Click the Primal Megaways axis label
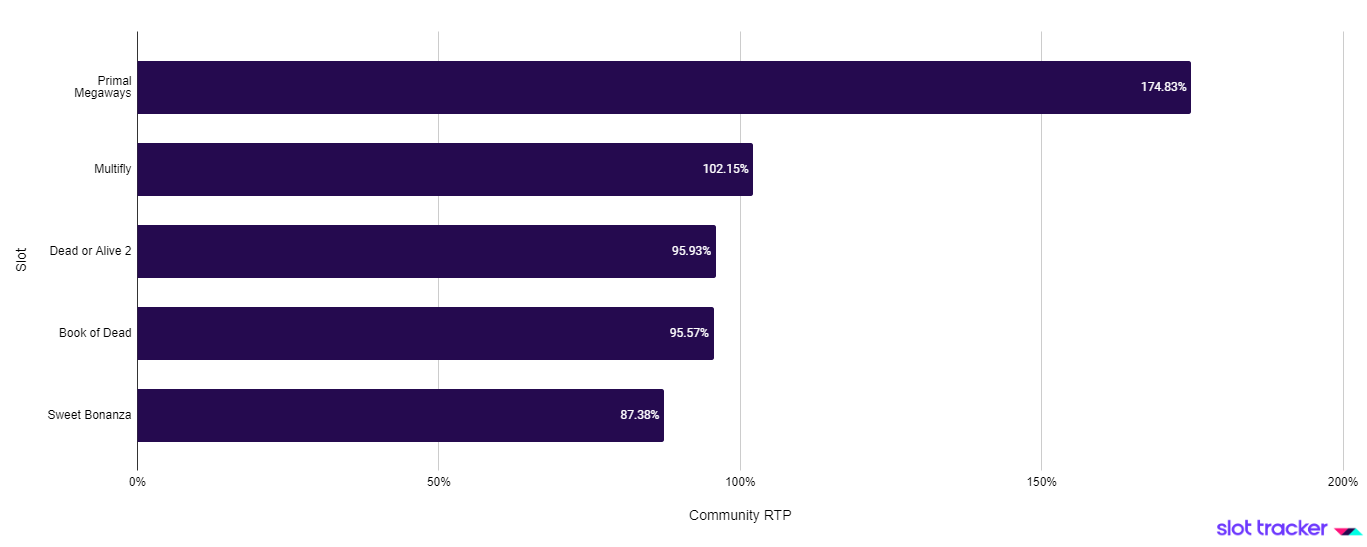 click(102, 87)
